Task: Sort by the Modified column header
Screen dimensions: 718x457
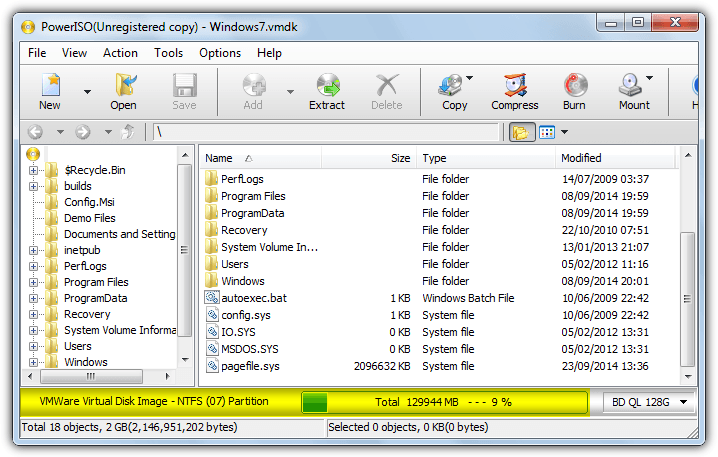Action: coord(615,158)
